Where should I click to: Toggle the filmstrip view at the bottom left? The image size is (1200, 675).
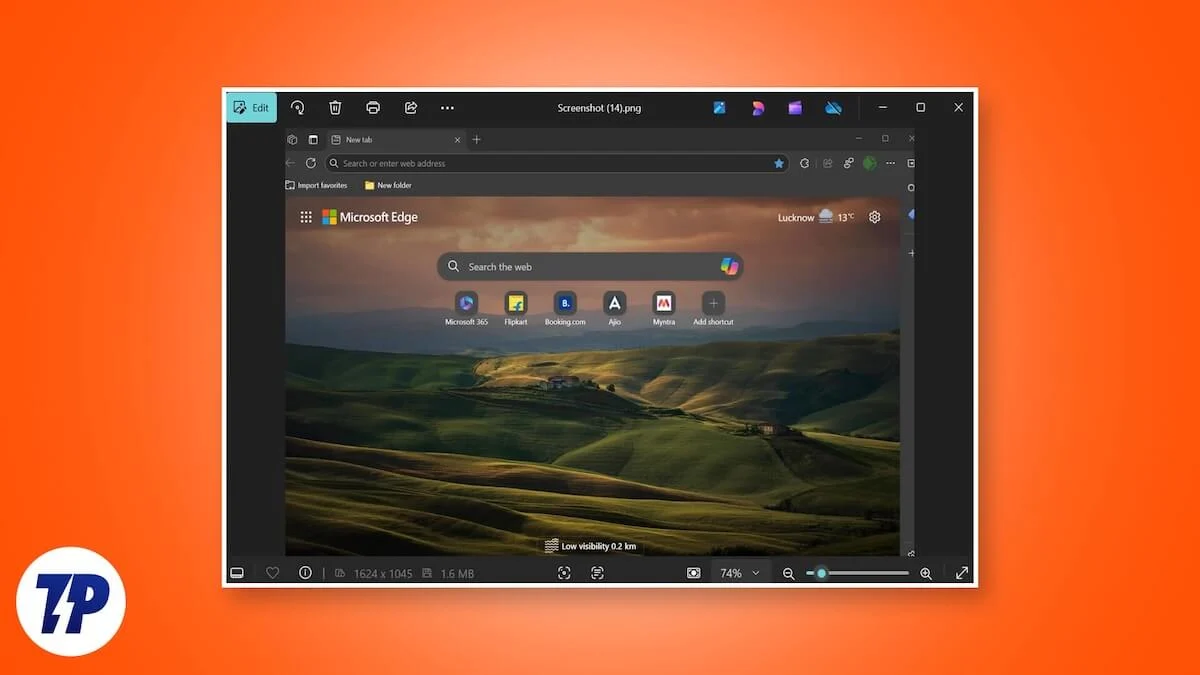[x=237, y=573]
